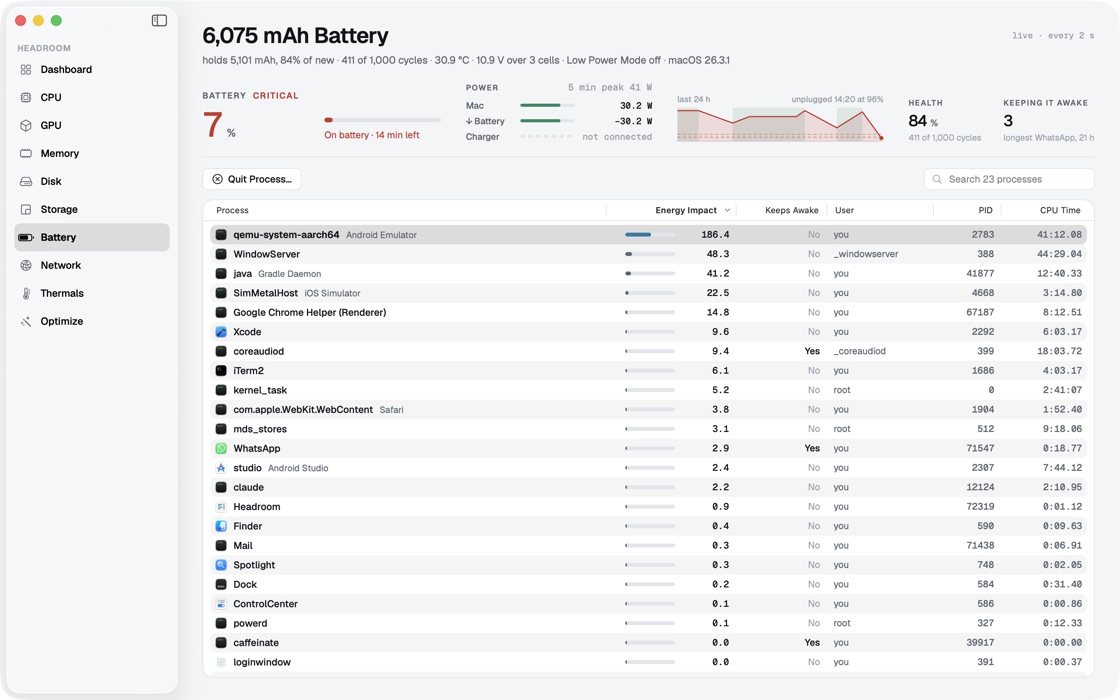The width and height of the screenshot is (1120, 700).
Task: Click the iTerm2 process icon
Action: (x=221, y=371)
